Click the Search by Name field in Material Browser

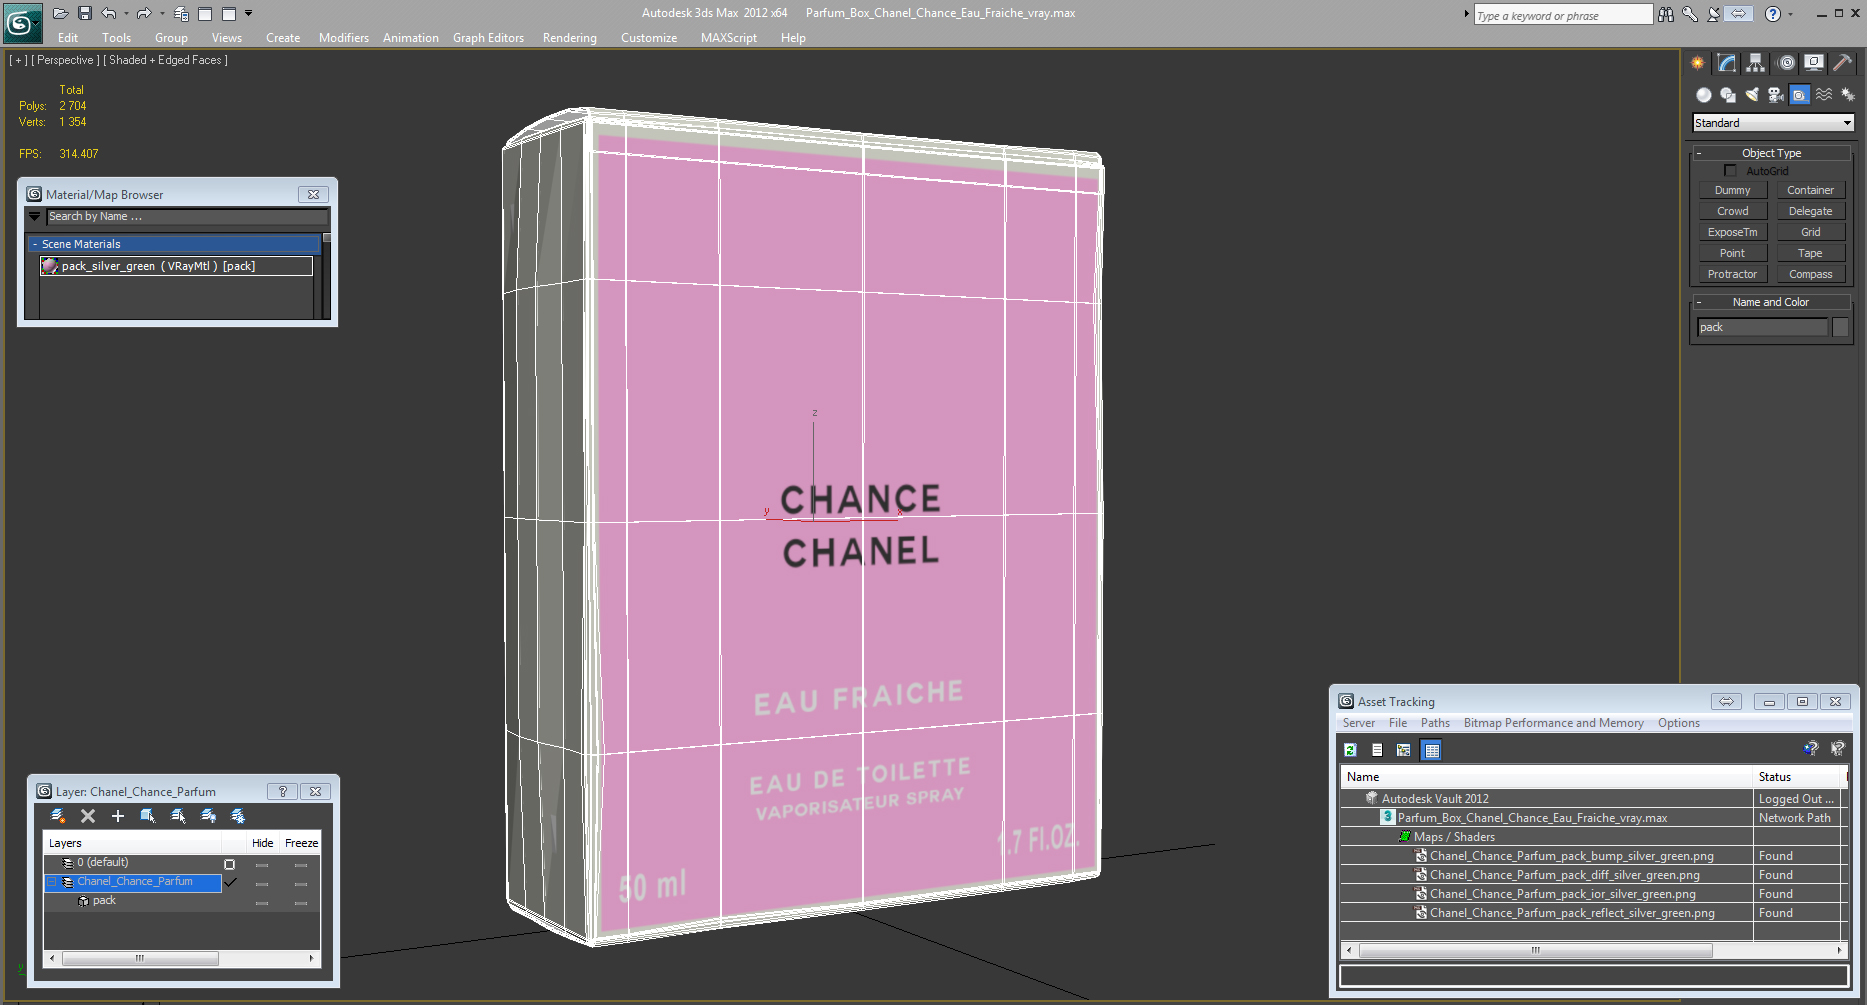coord(187,216)
